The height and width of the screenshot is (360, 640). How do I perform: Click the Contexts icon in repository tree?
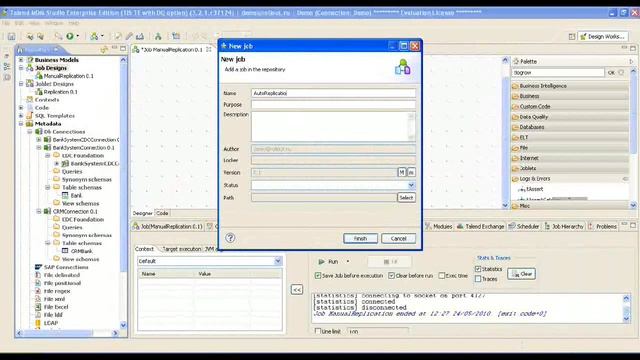tap(30, 100)
